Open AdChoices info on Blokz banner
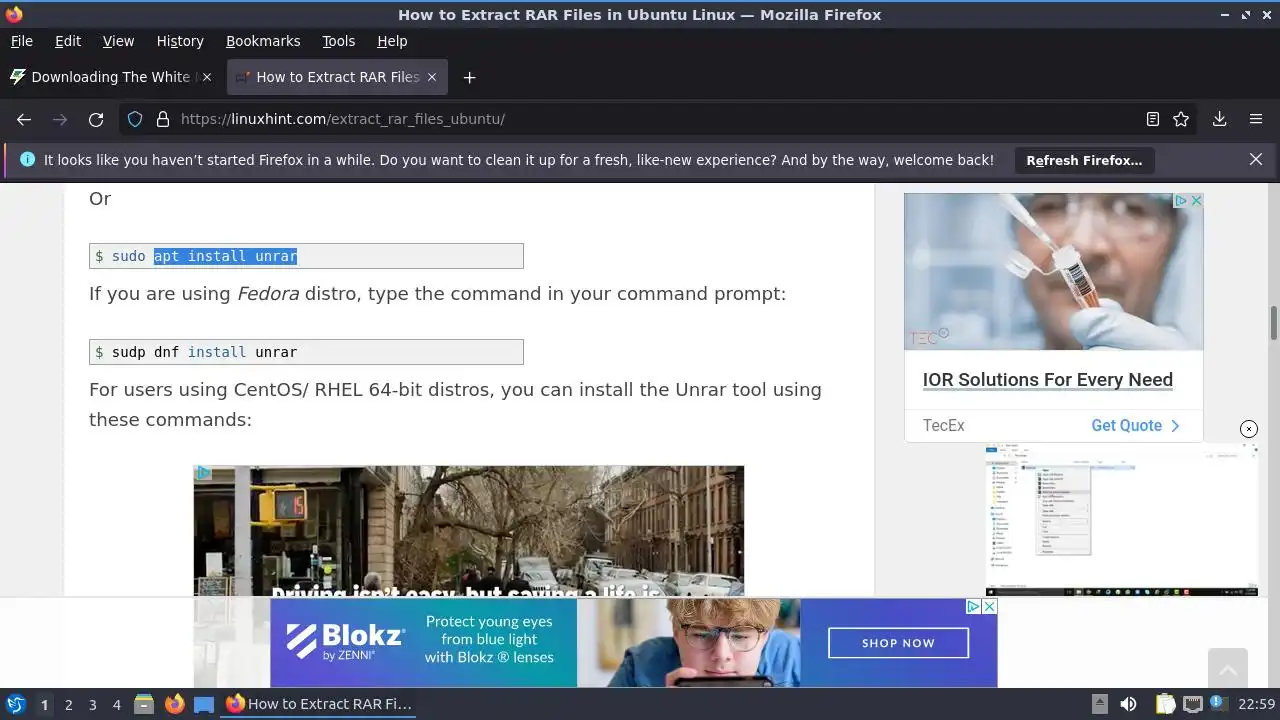 tap(973, 606)
